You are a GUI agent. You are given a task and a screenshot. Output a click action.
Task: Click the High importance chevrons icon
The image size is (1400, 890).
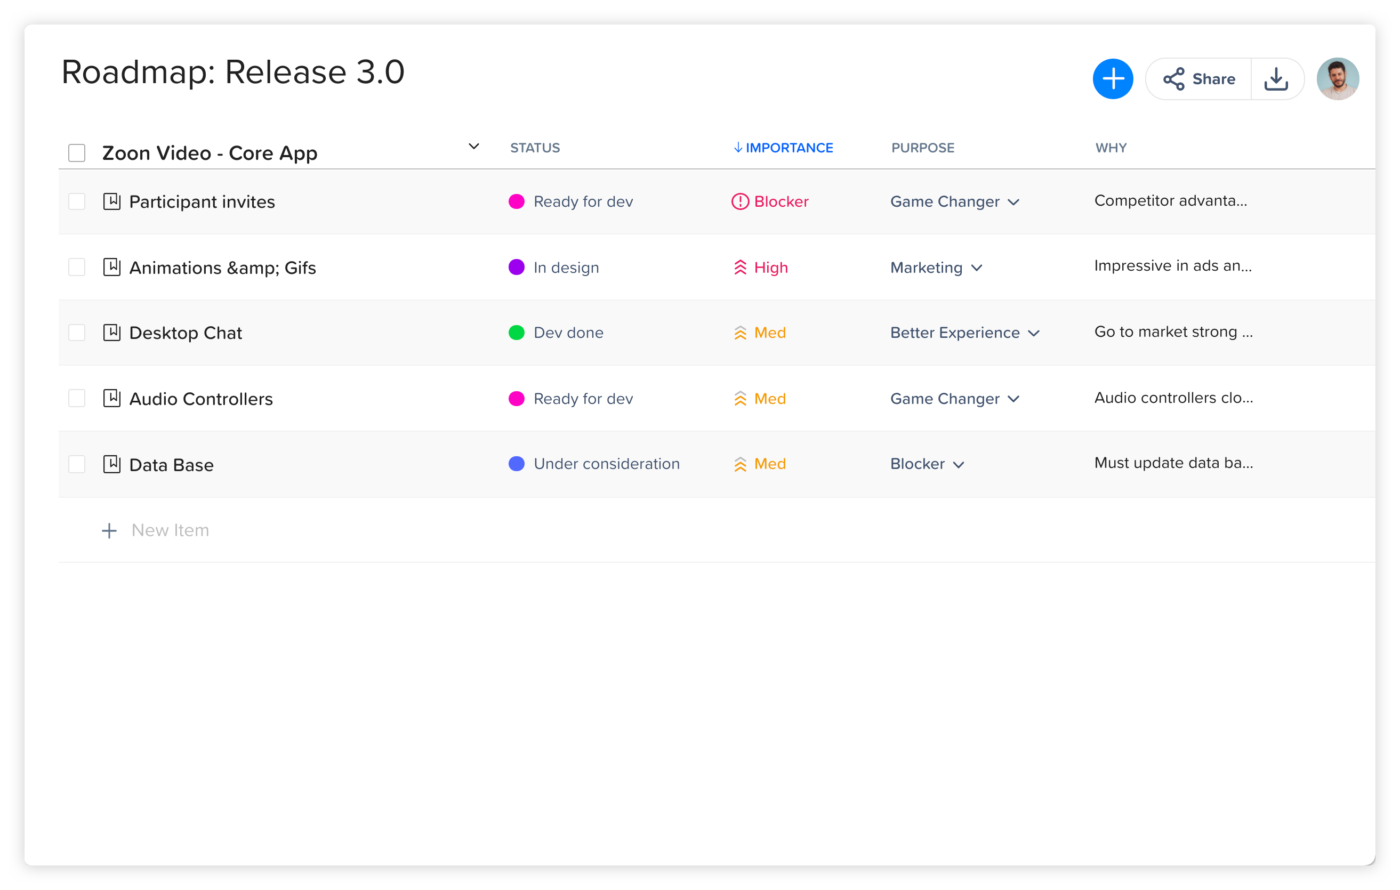point(740,267)
